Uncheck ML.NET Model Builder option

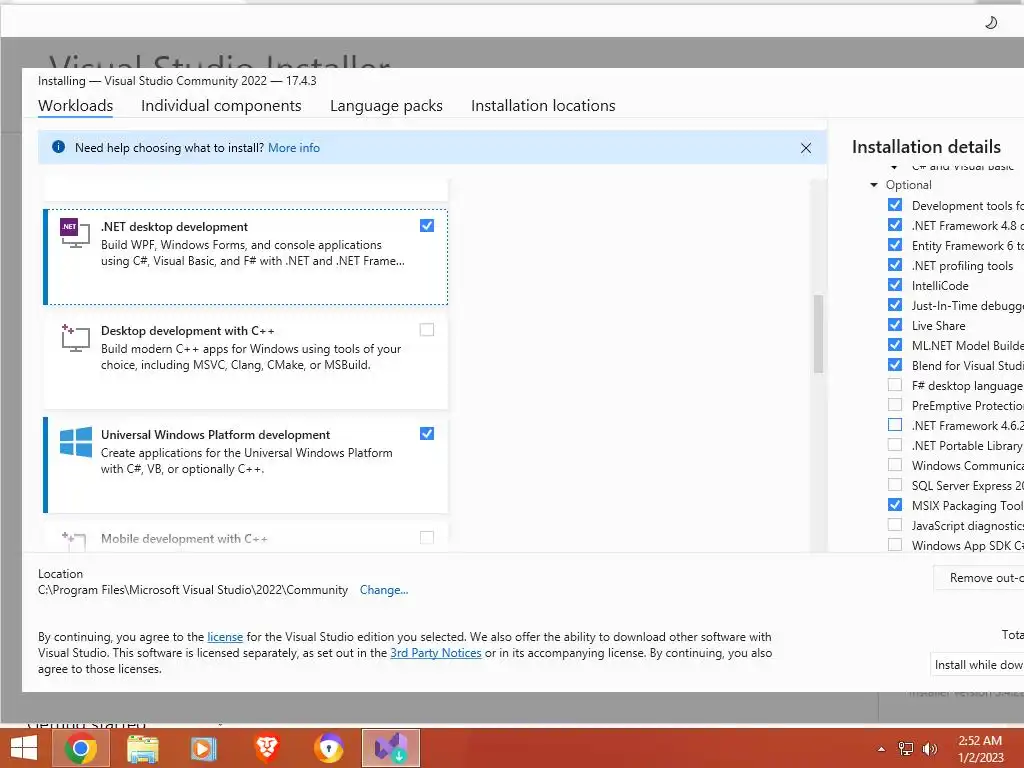895,345
